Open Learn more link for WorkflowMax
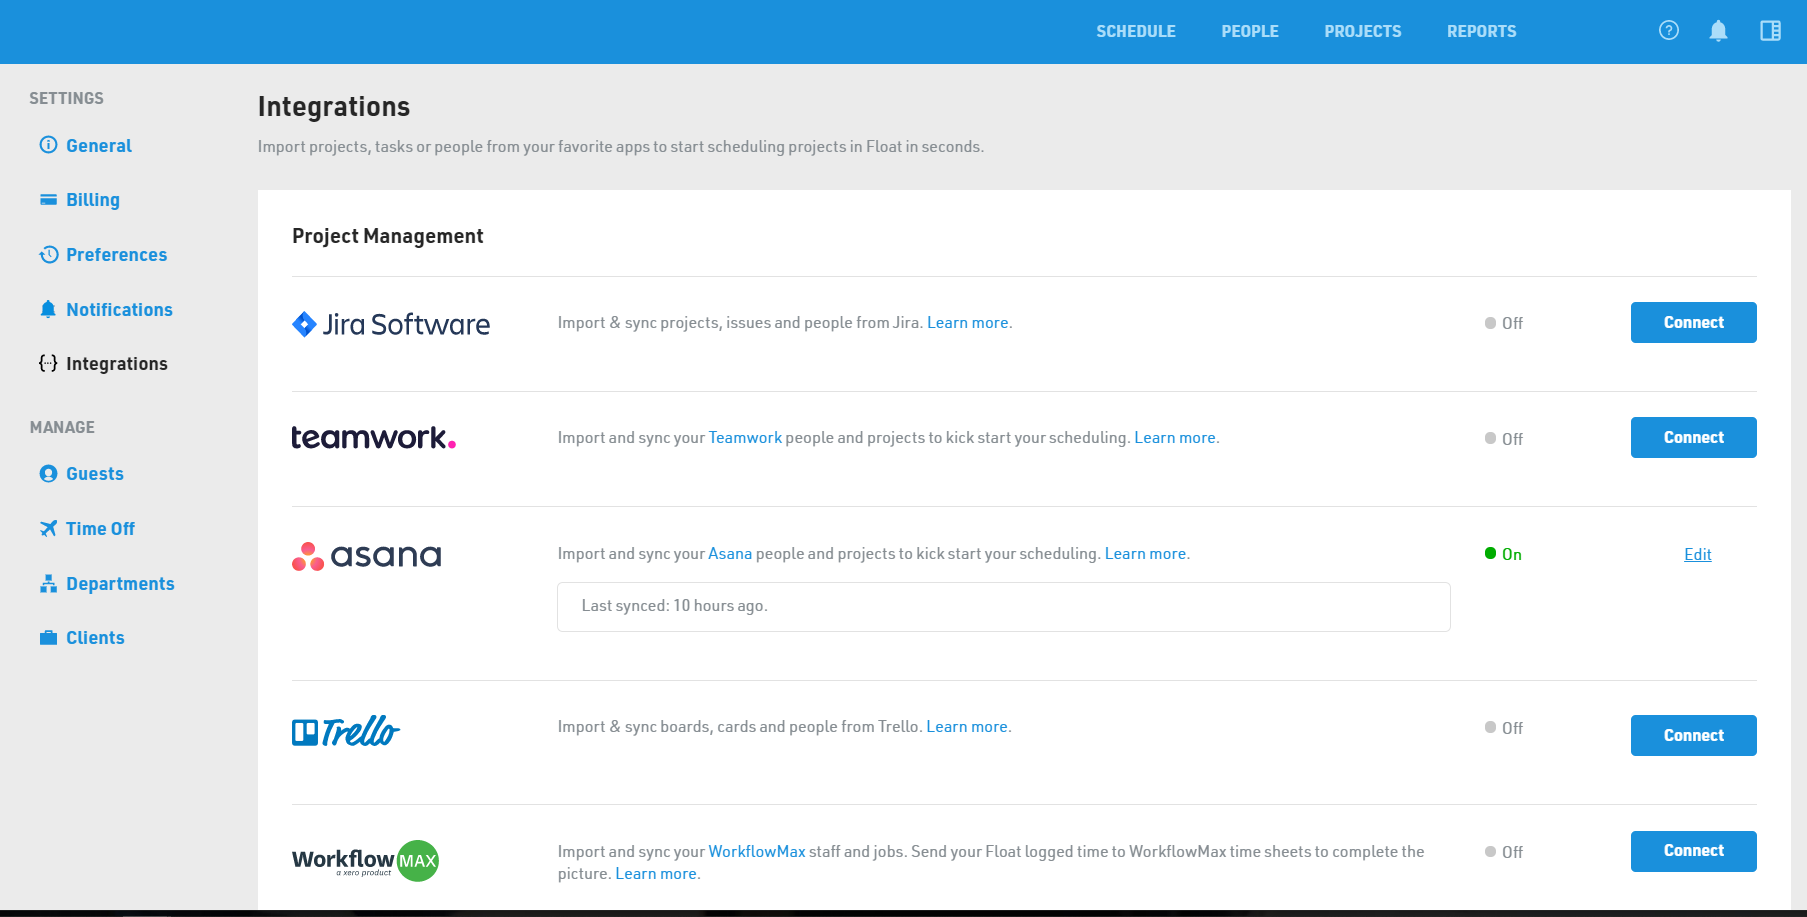This screenshot has height=917, width=1807. tap(656, 874)
